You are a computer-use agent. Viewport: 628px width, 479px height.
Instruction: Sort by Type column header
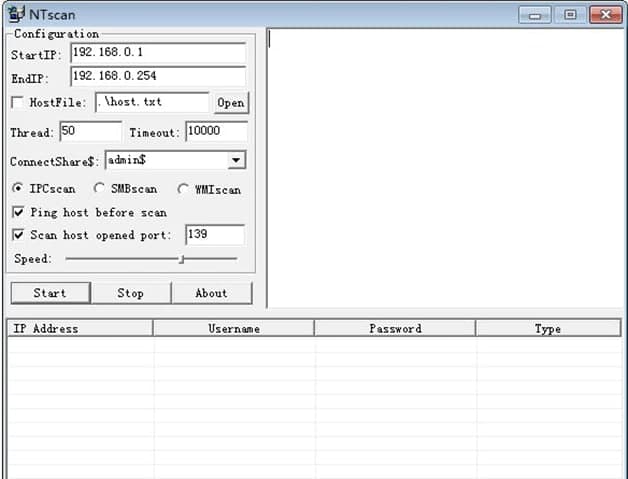tap(548, 328)
